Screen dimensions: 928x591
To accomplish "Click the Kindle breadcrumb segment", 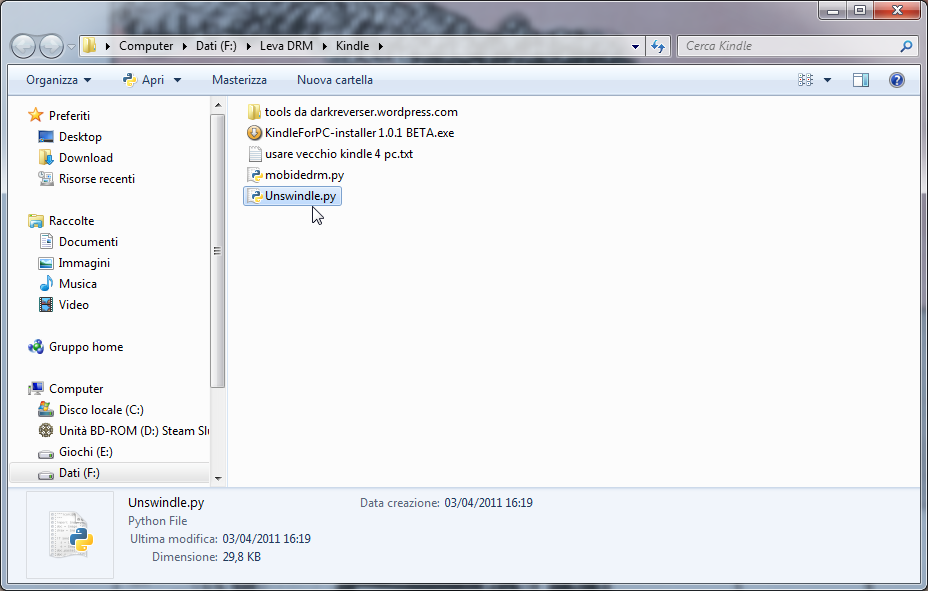I will point(353,46).
